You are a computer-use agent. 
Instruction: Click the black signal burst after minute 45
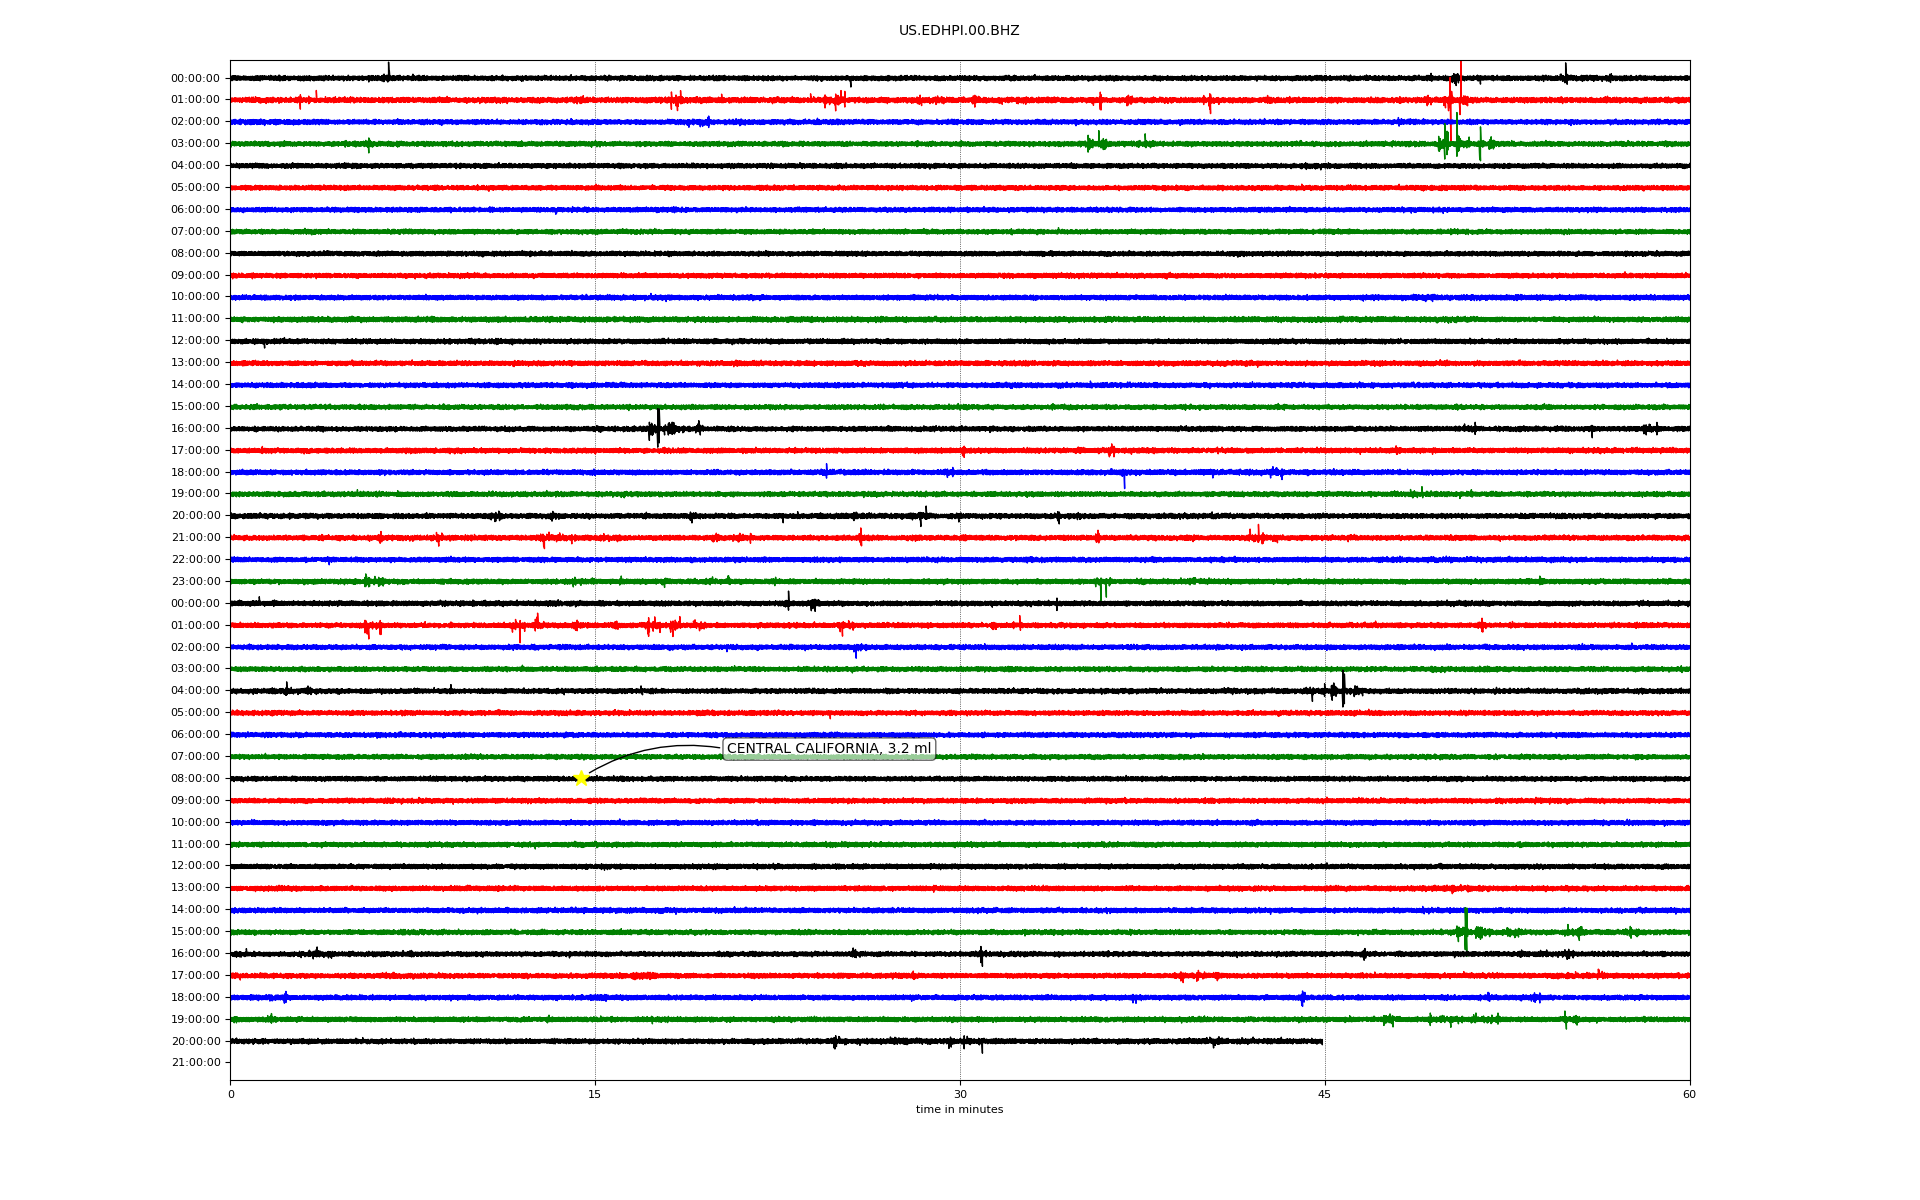click(x=1342, y=689)
